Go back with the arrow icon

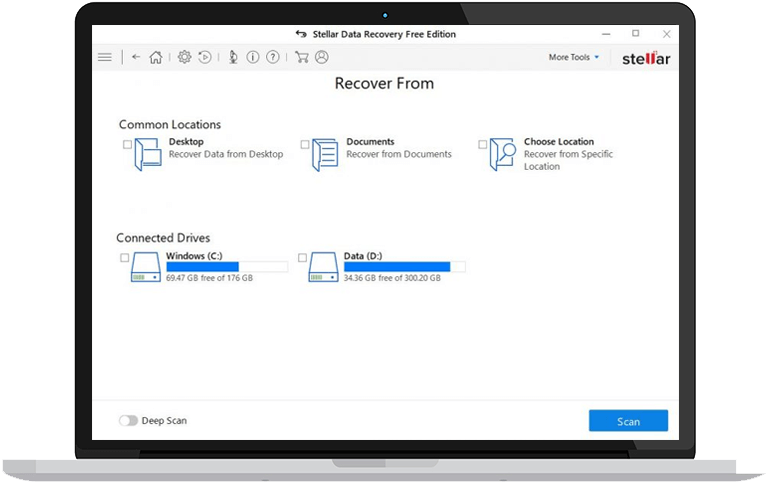click(x=136, y=57)
